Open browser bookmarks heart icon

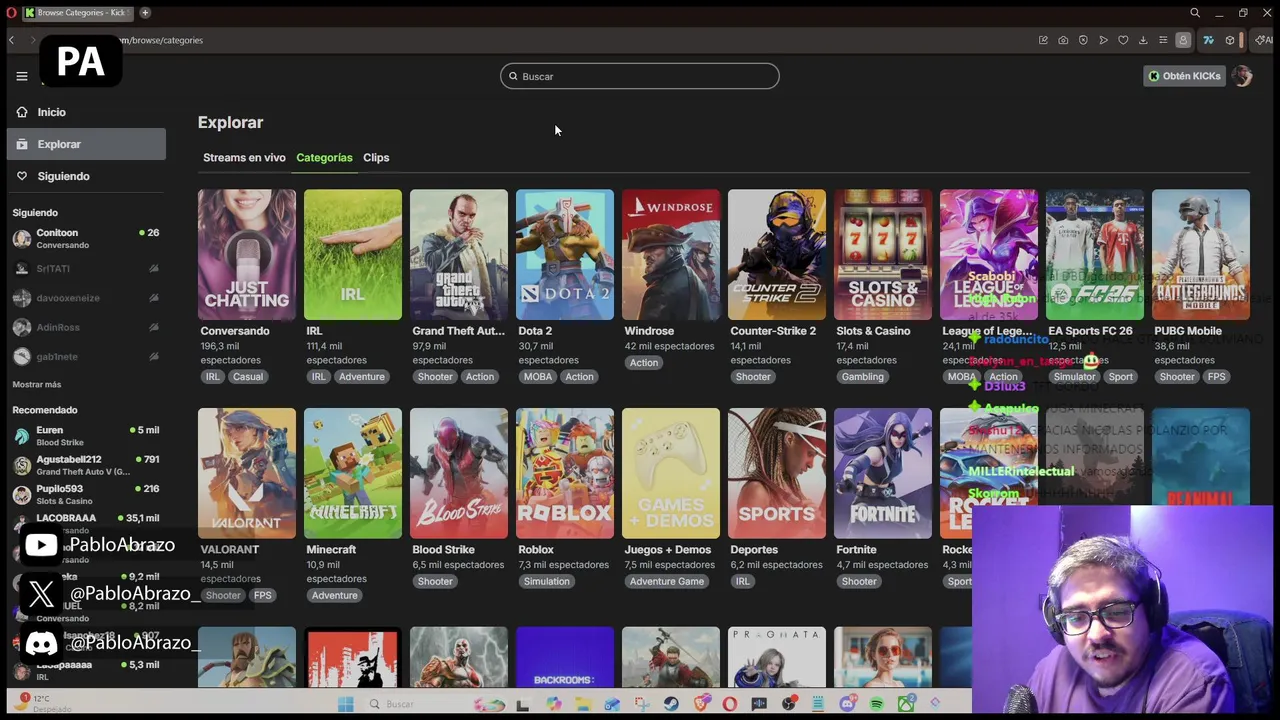click(x=1123, y=40)
